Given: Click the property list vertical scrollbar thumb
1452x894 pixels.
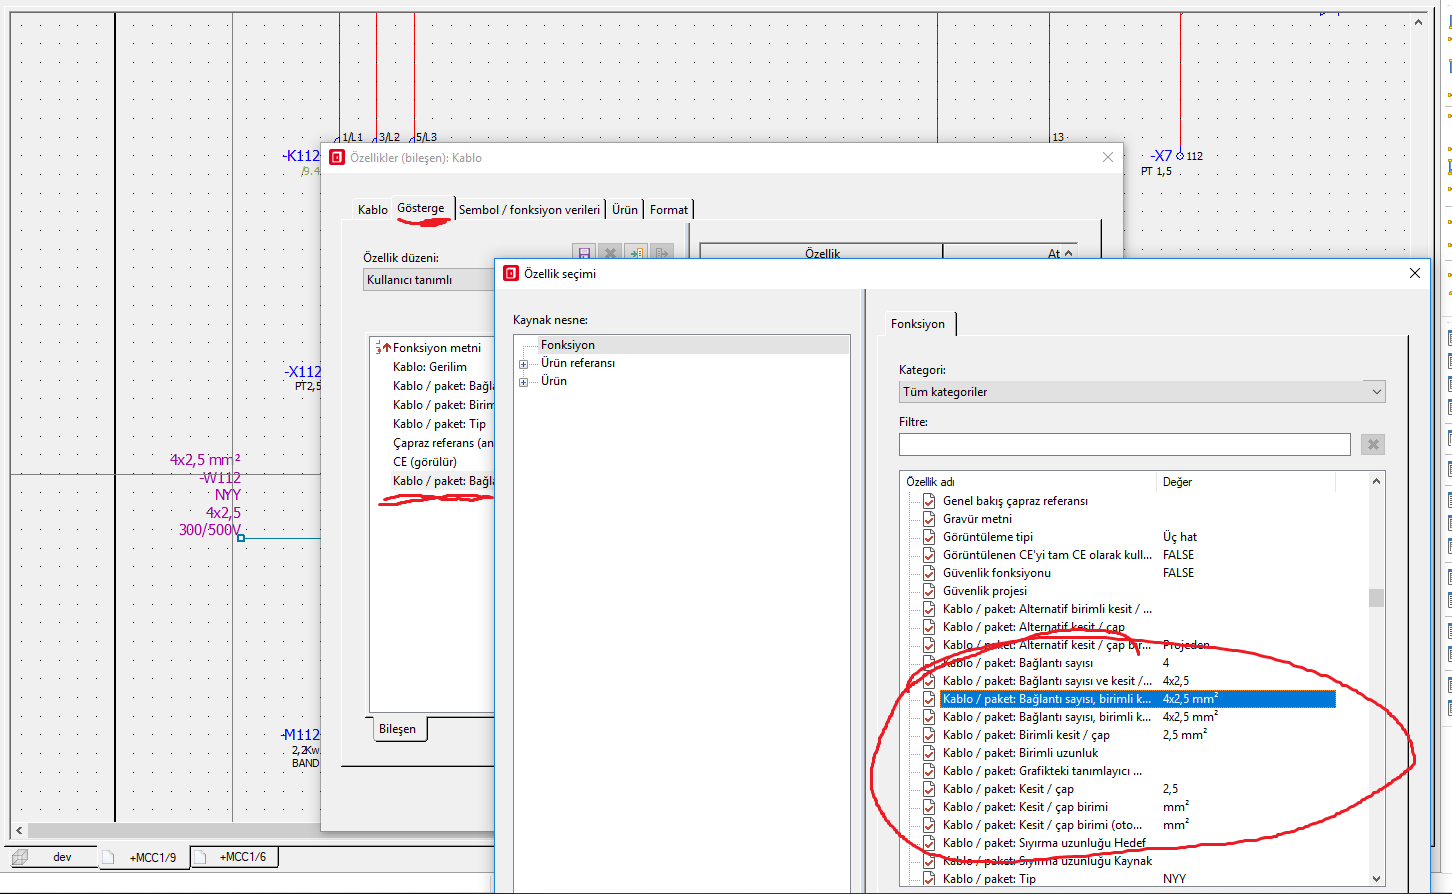Looking at the screenshot, I should (x=1377, y=597).
